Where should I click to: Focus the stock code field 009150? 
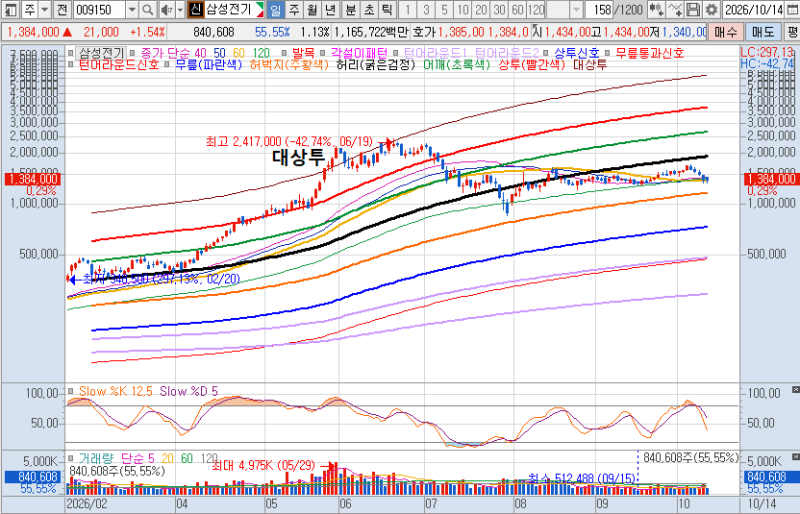pos(99,9)
